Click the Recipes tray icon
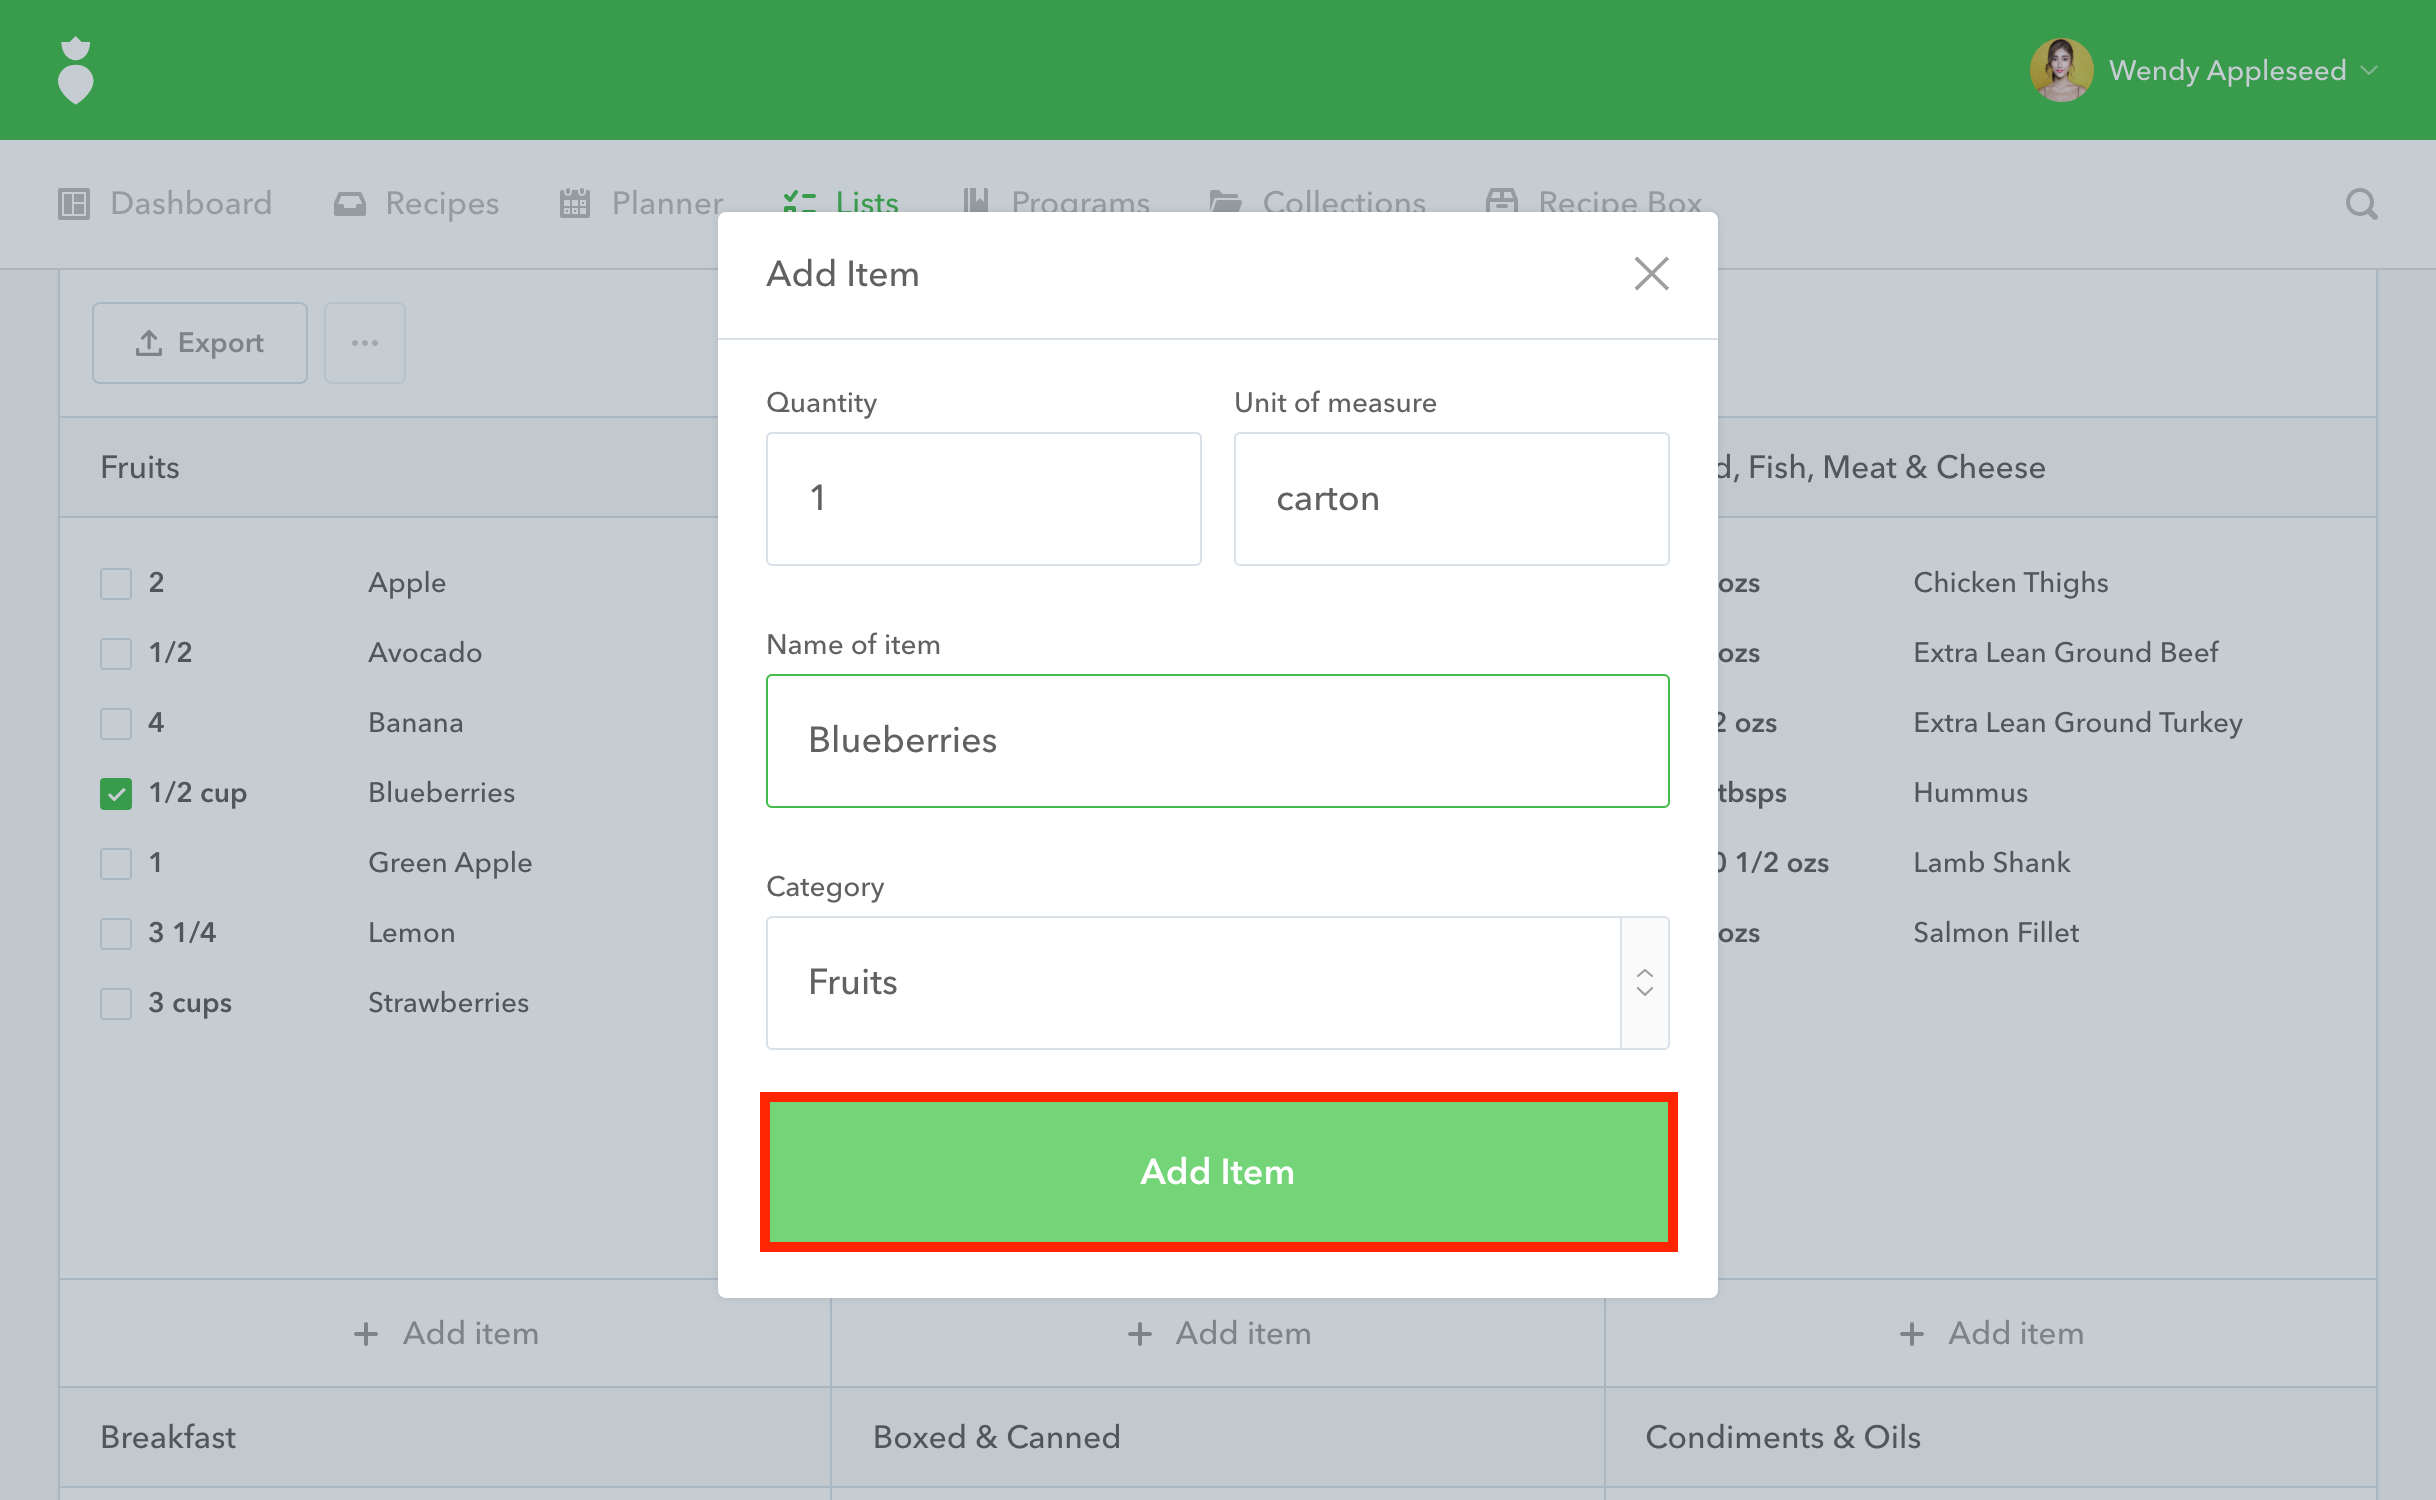Screen dimensions: 2436x1500 click(x=349, y=204)
